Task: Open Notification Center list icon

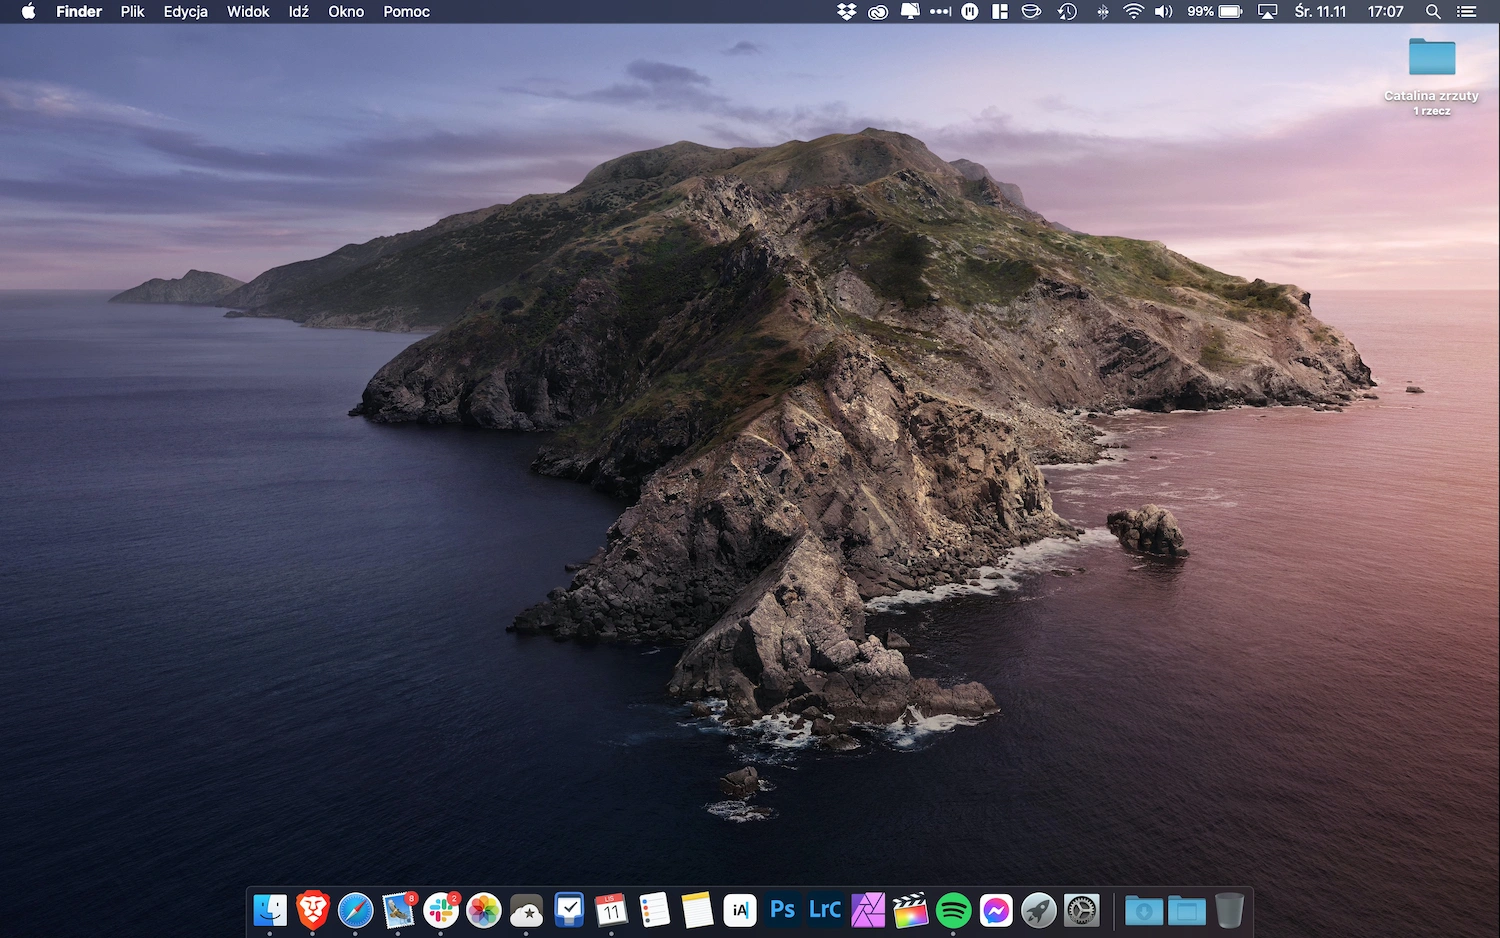Action: point(1466,12)
